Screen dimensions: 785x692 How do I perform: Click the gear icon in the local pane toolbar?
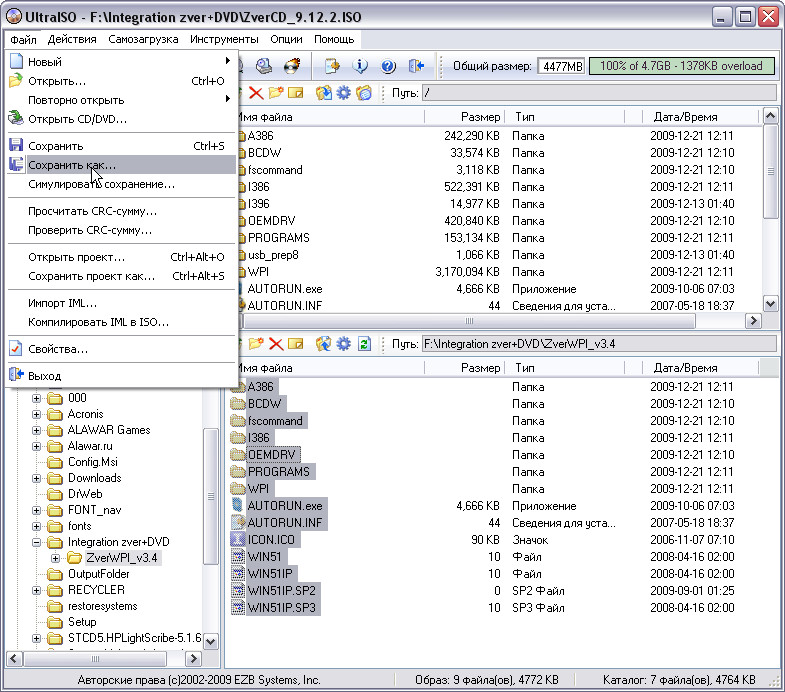(343, 343)
